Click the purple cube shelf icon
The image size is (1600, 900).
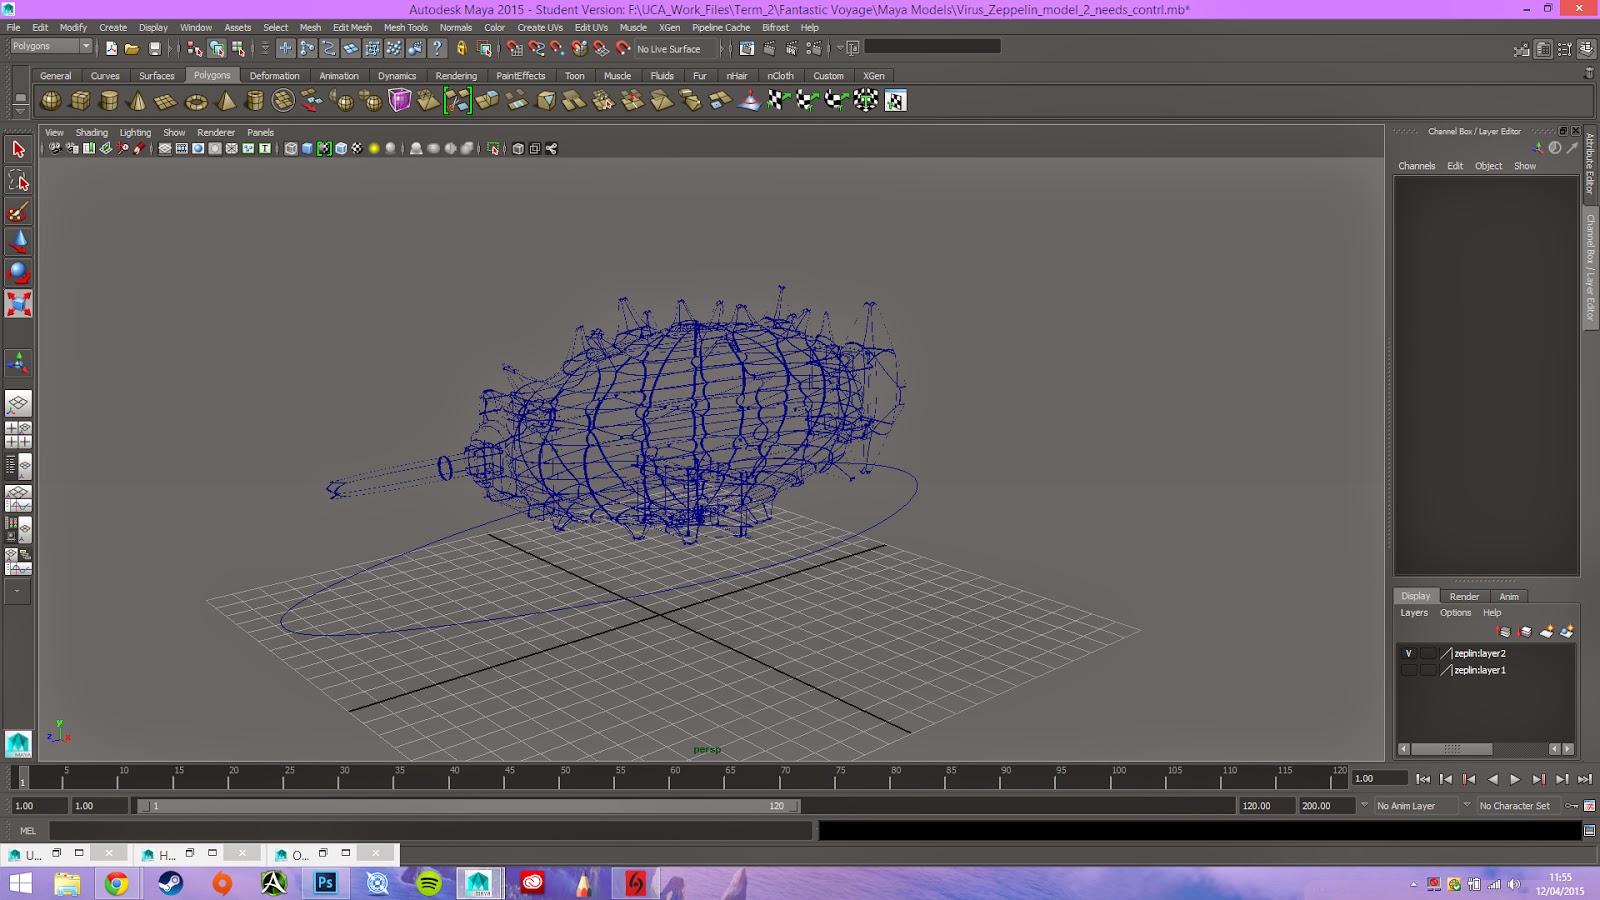[x=400, y=100]
